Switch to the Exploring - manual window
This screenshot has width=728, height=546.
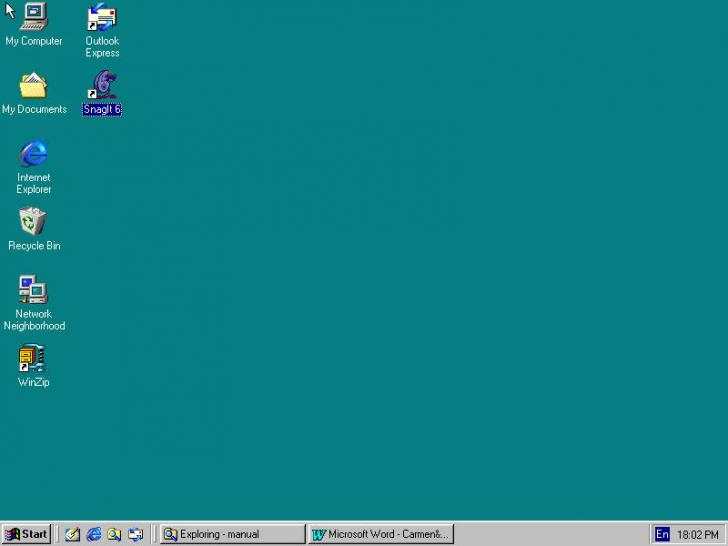point(233,534)
